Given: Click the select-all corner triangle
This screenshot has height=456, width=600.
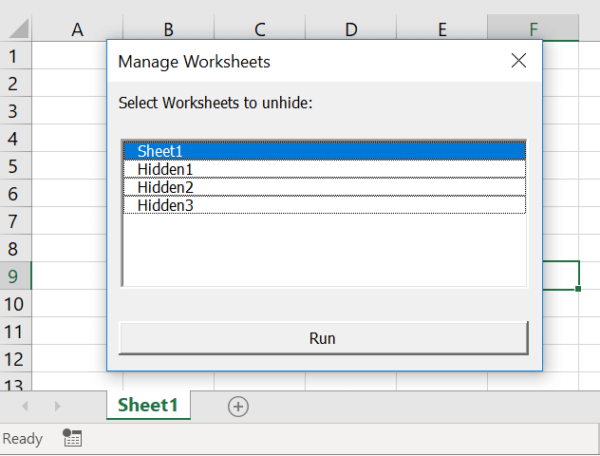Looking at the screenshot, I should [18, 29].
